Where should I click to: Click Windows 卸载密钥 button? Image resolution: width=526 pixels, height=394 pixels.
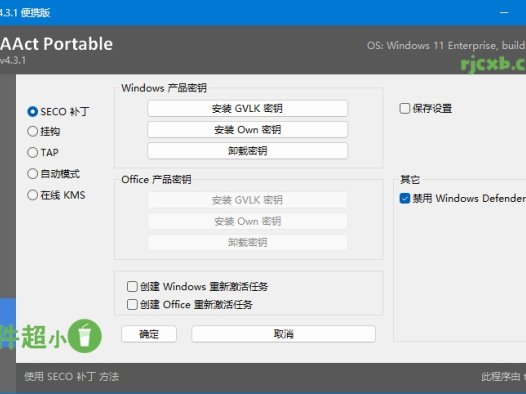(x=247, y=151)
